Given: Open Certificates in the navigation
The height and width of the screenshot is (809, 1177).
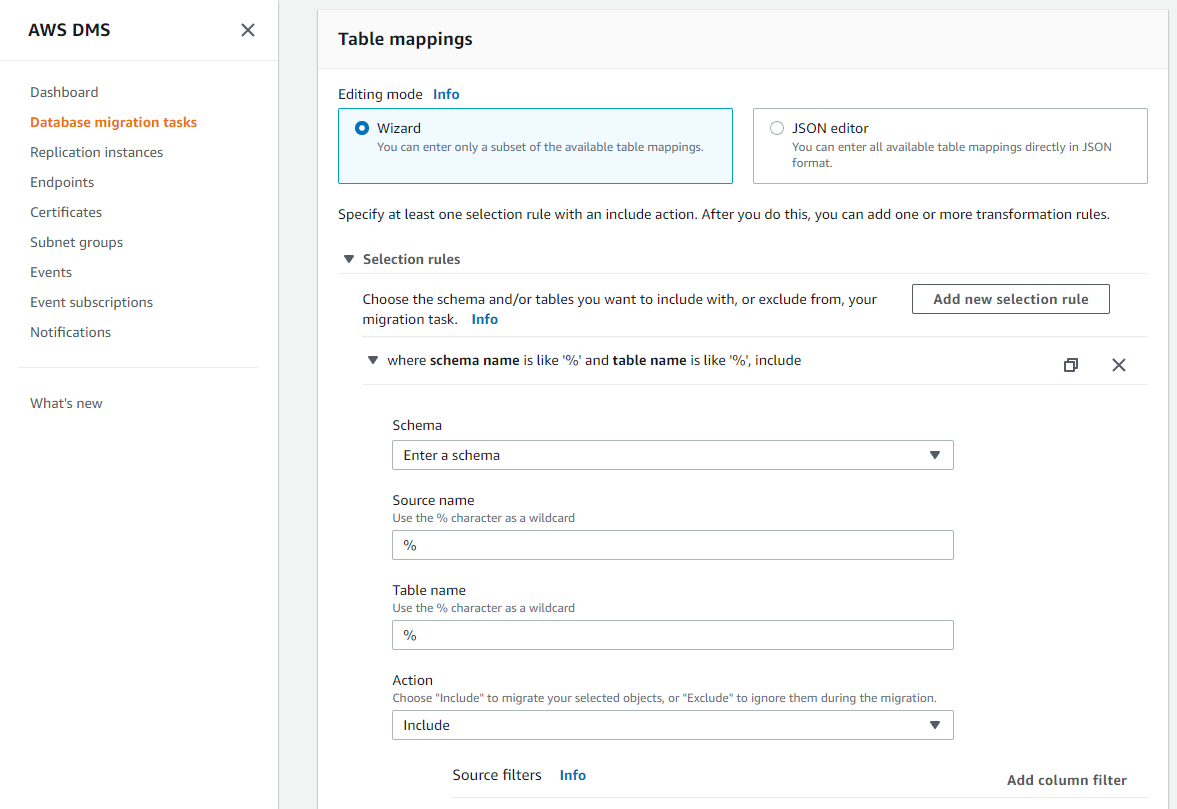Looking at the screenshot, I should point(66,212).
